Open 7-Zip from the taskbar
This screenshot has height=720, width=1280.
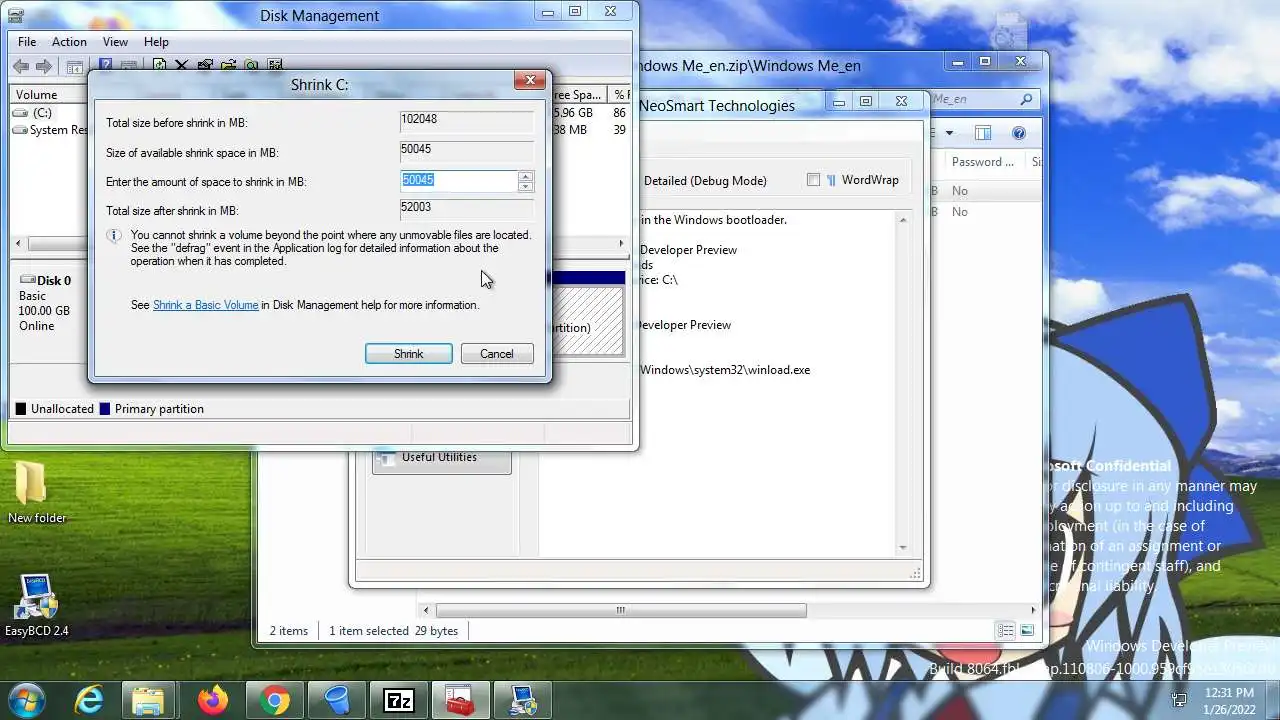pos(398,700)
